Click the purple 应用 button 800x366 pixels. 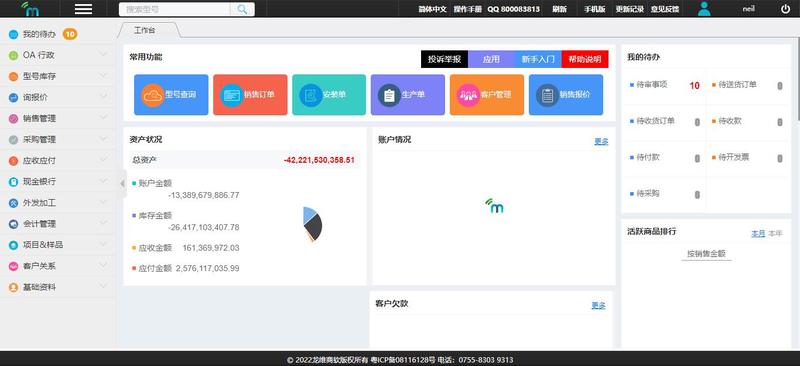click(491, 59)
